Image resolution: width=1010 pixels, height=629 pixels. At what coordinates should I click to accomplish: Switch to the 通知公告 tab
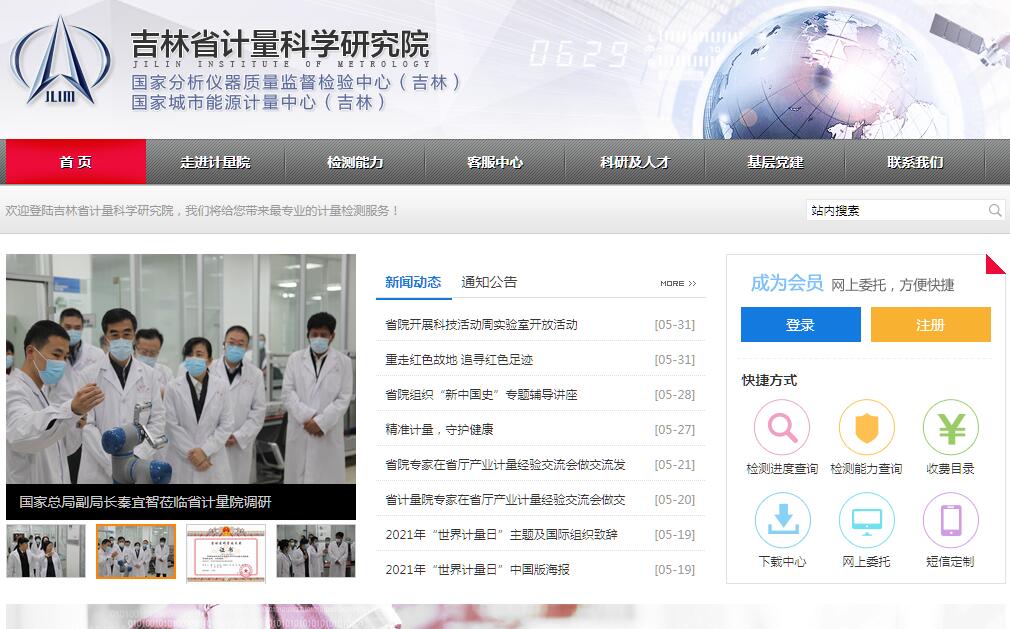[x=489, y=282]
